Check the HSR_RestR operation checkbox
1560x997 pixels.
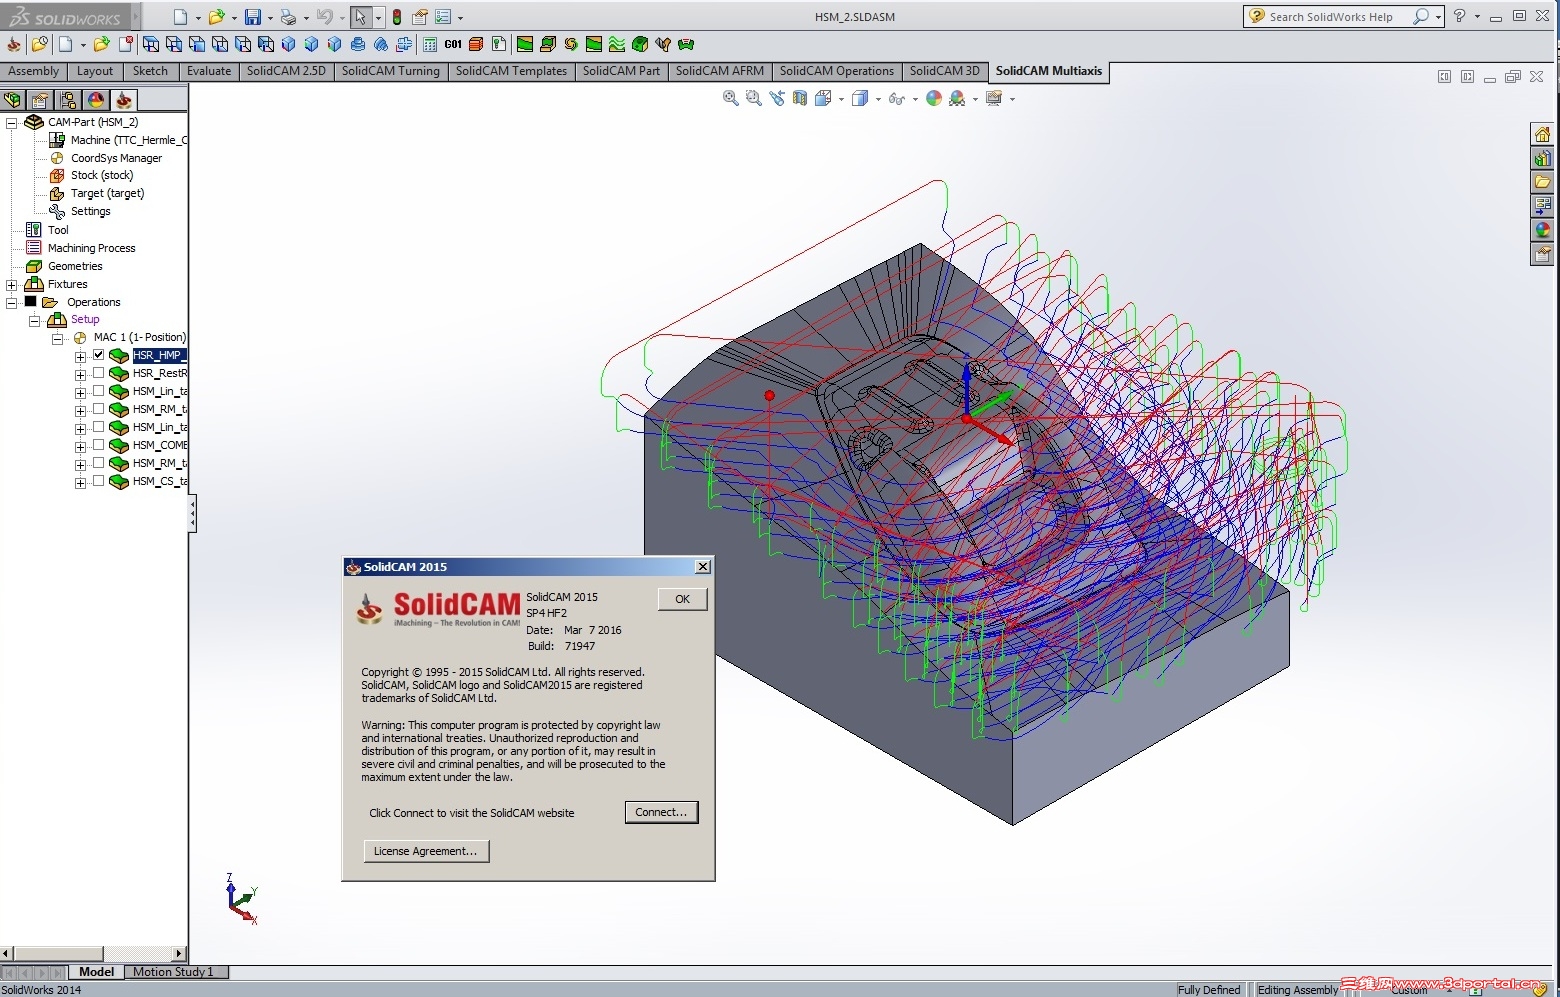pyautogui.click(x=99, y=373)
